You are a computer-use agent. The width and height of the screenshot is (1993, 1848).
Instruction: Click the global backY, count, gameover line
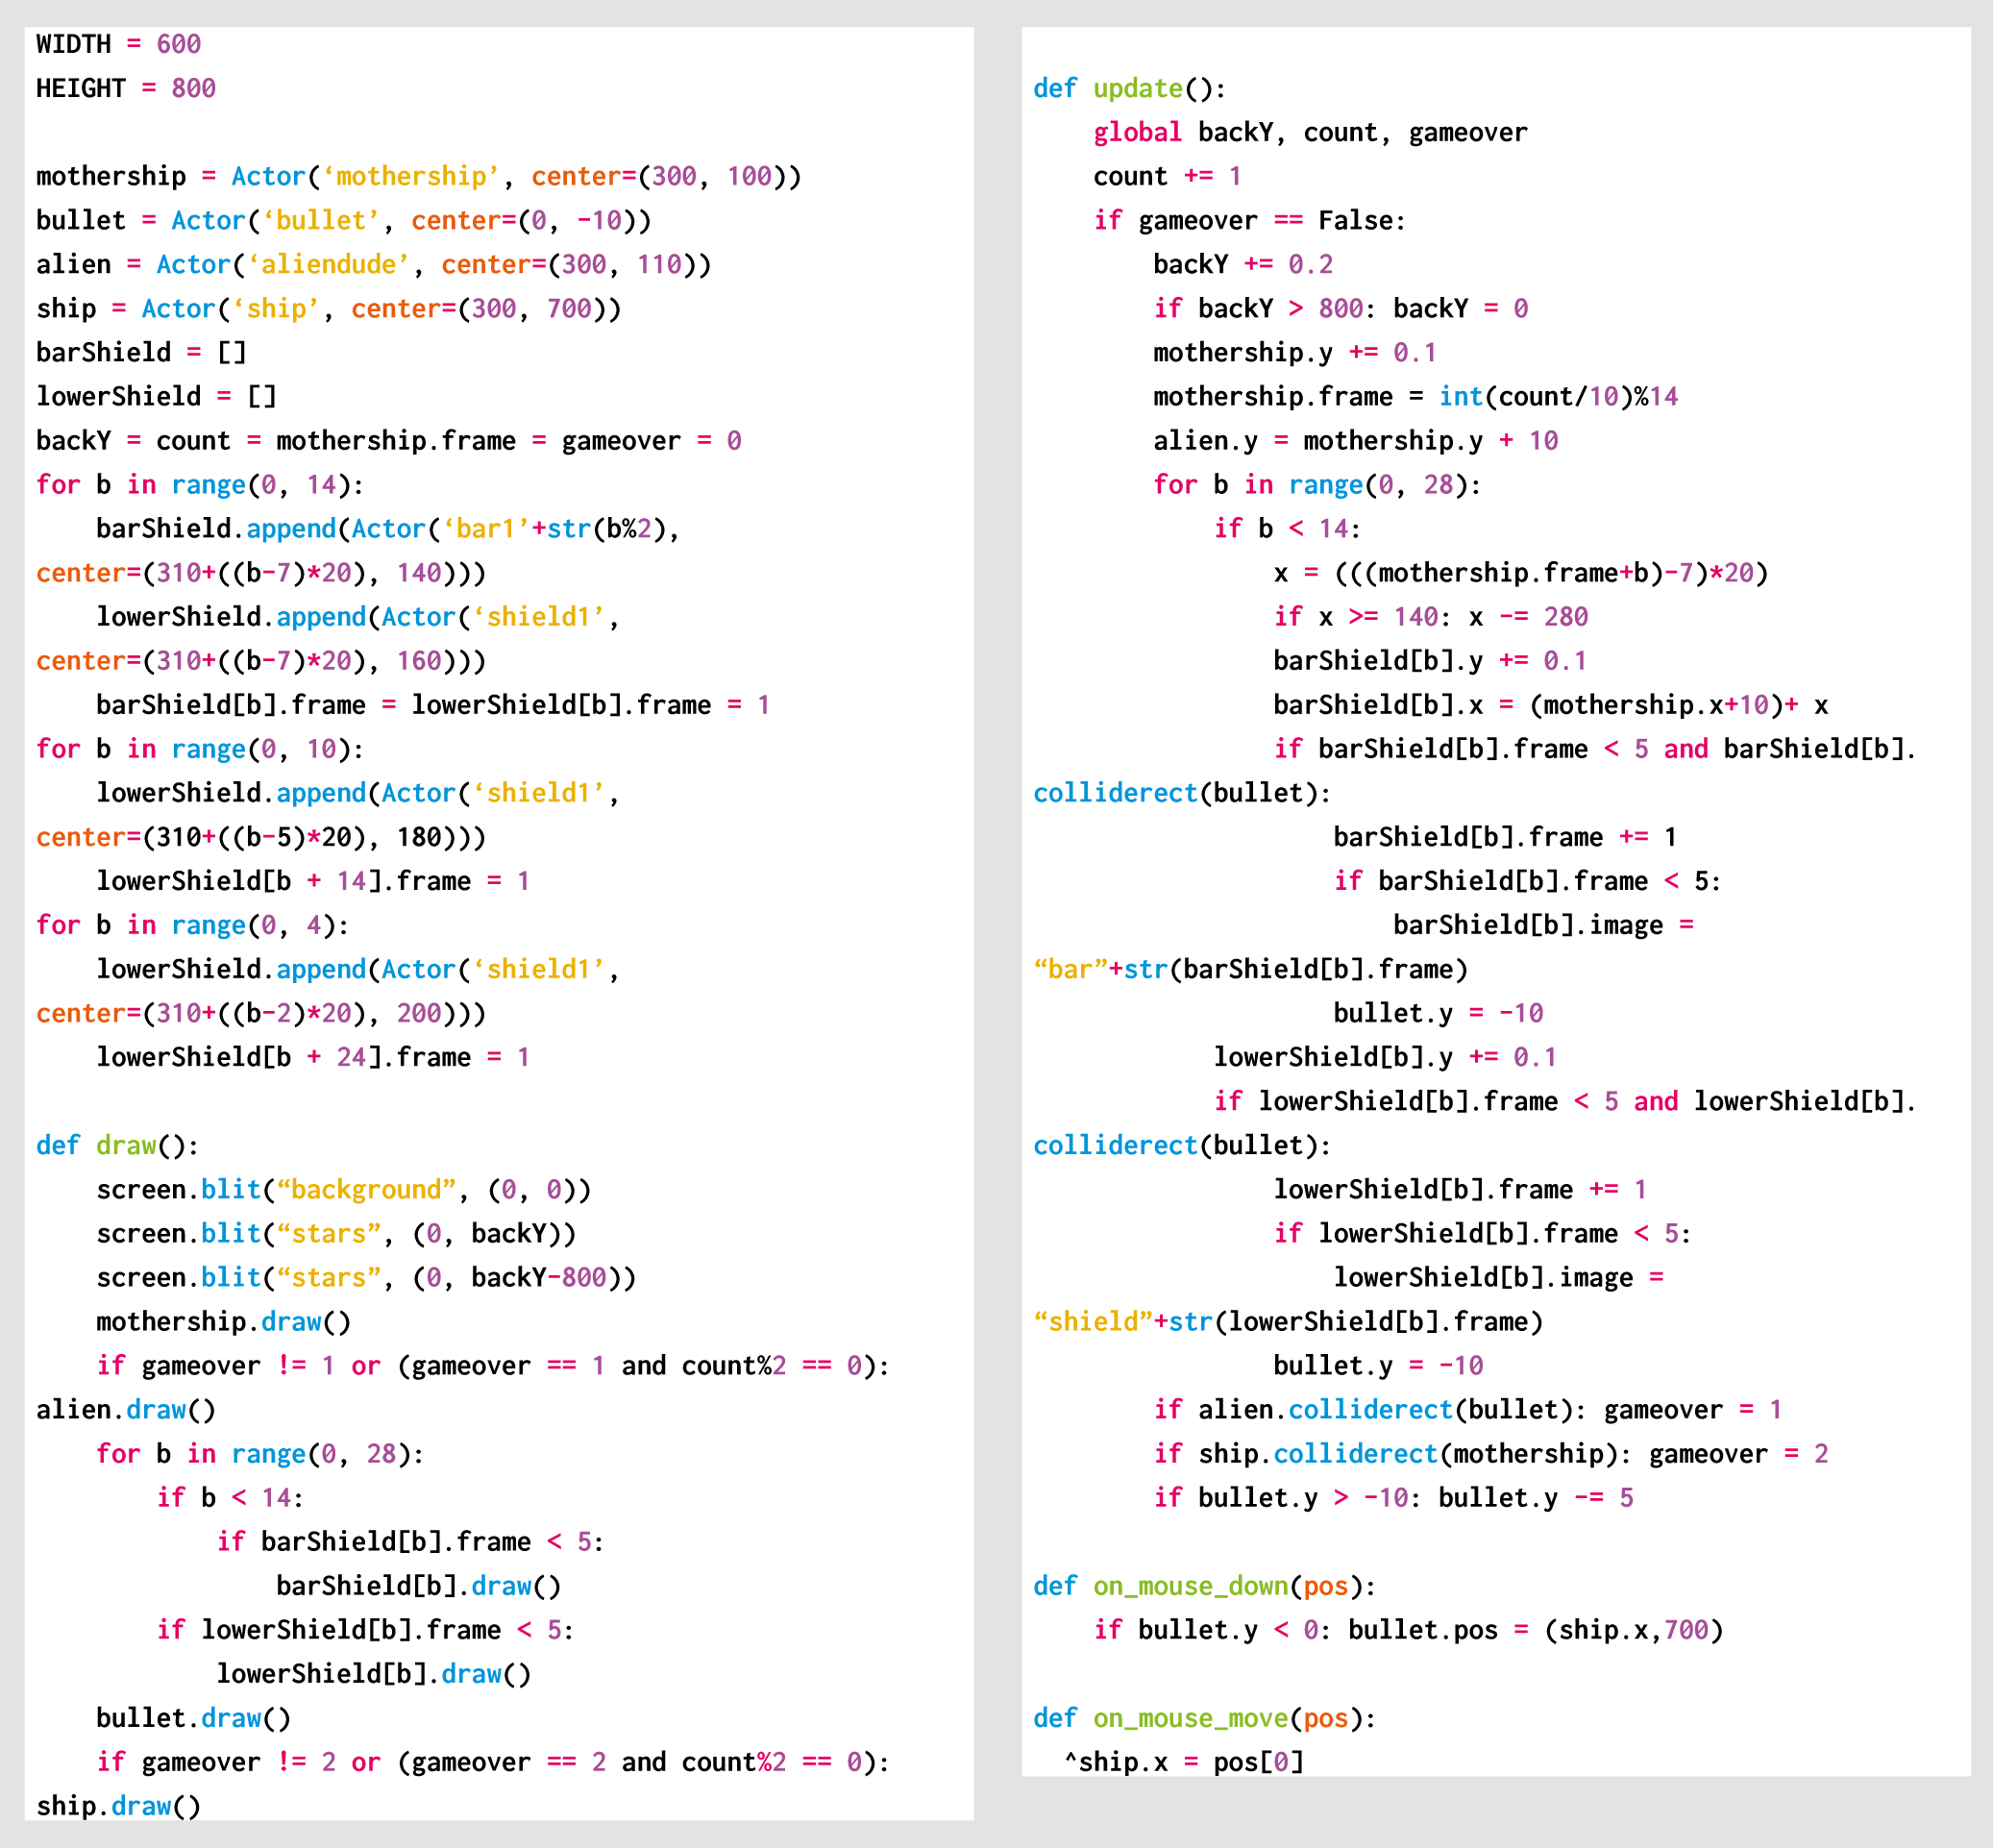tap(1309, 132)
